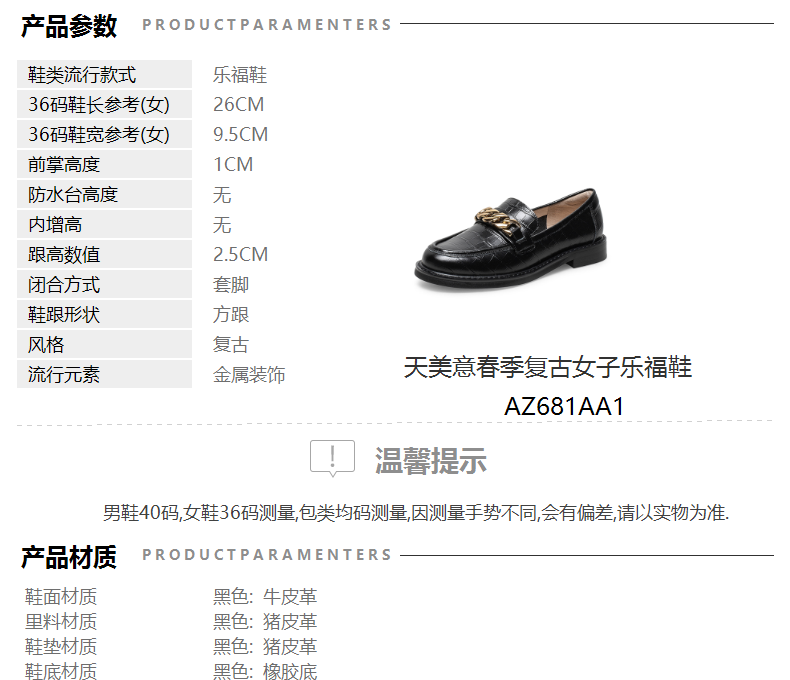
Task: Click the 9.5CM shoe width value
Action: pos(240,134)
